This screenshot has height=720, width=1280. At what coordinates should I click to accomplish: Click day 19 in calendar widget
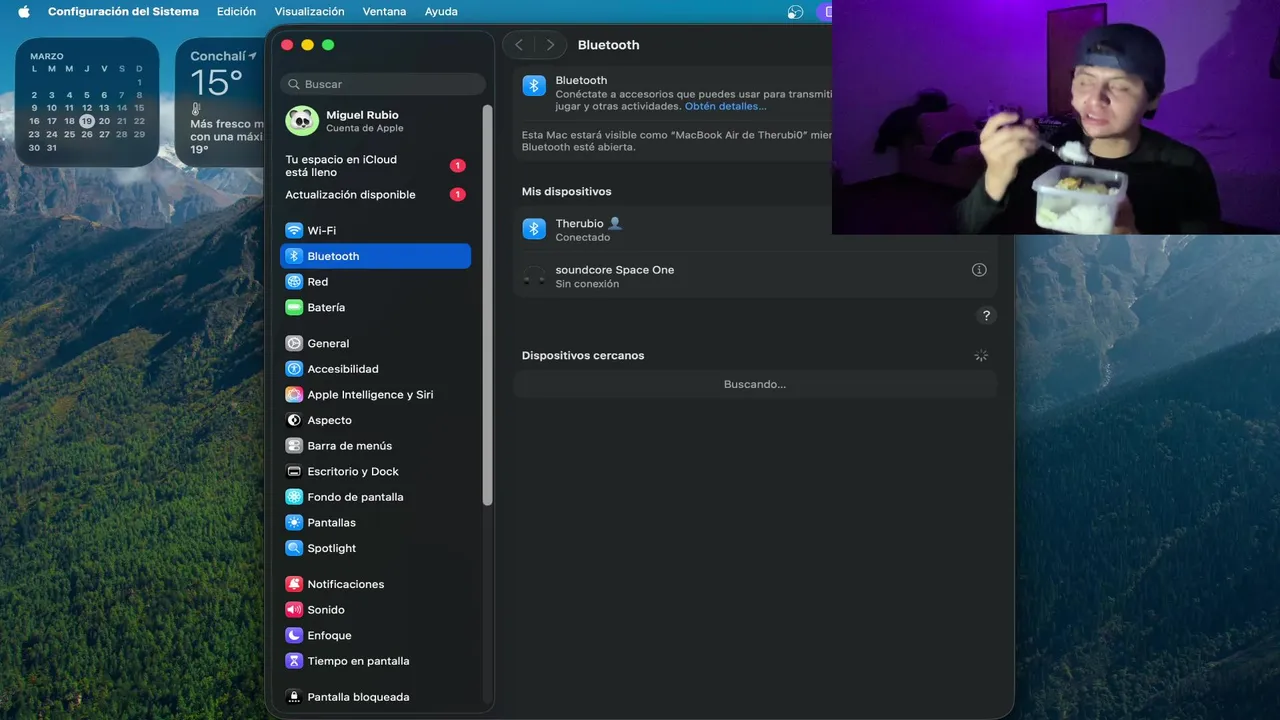click(87, 121)
